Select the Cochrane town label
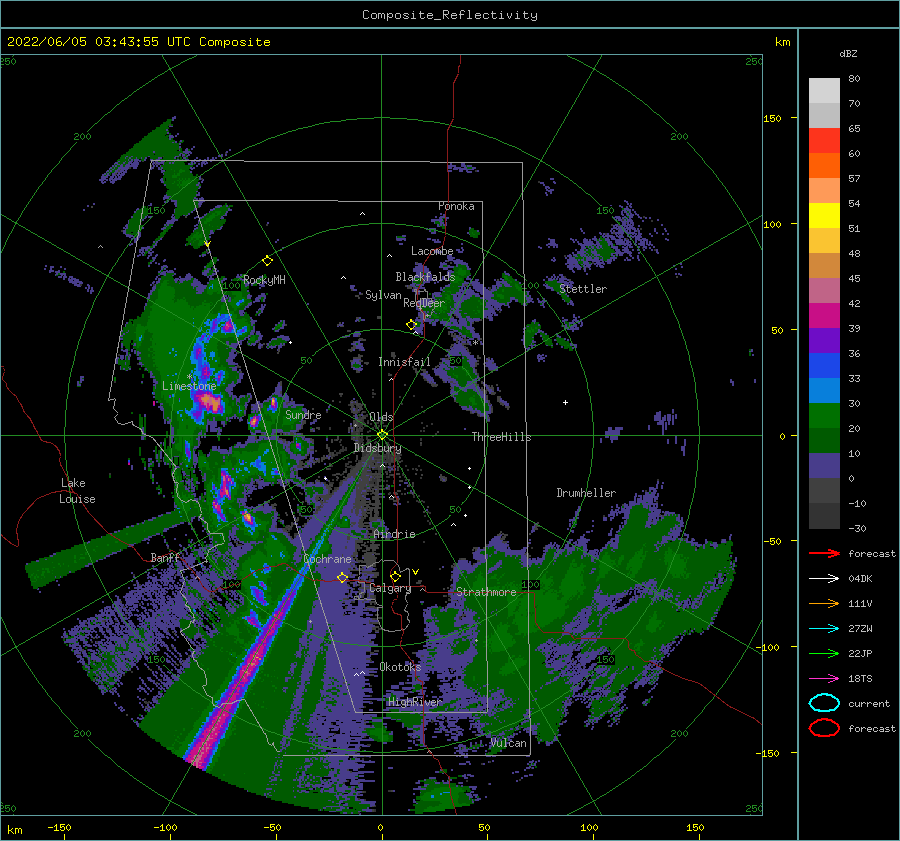 327,559
